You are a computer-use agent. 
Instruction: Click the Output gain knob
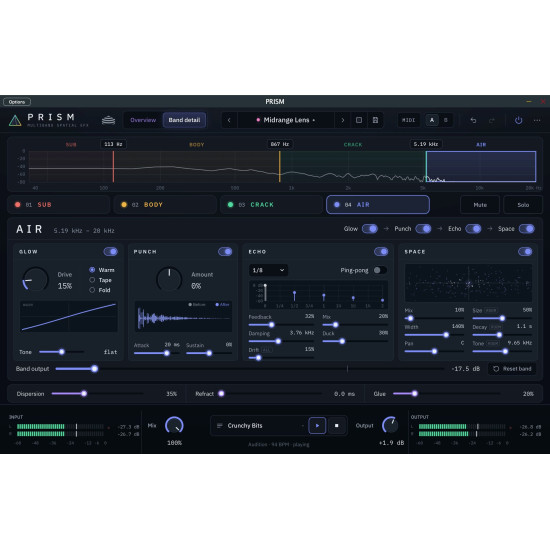[390, 425]
